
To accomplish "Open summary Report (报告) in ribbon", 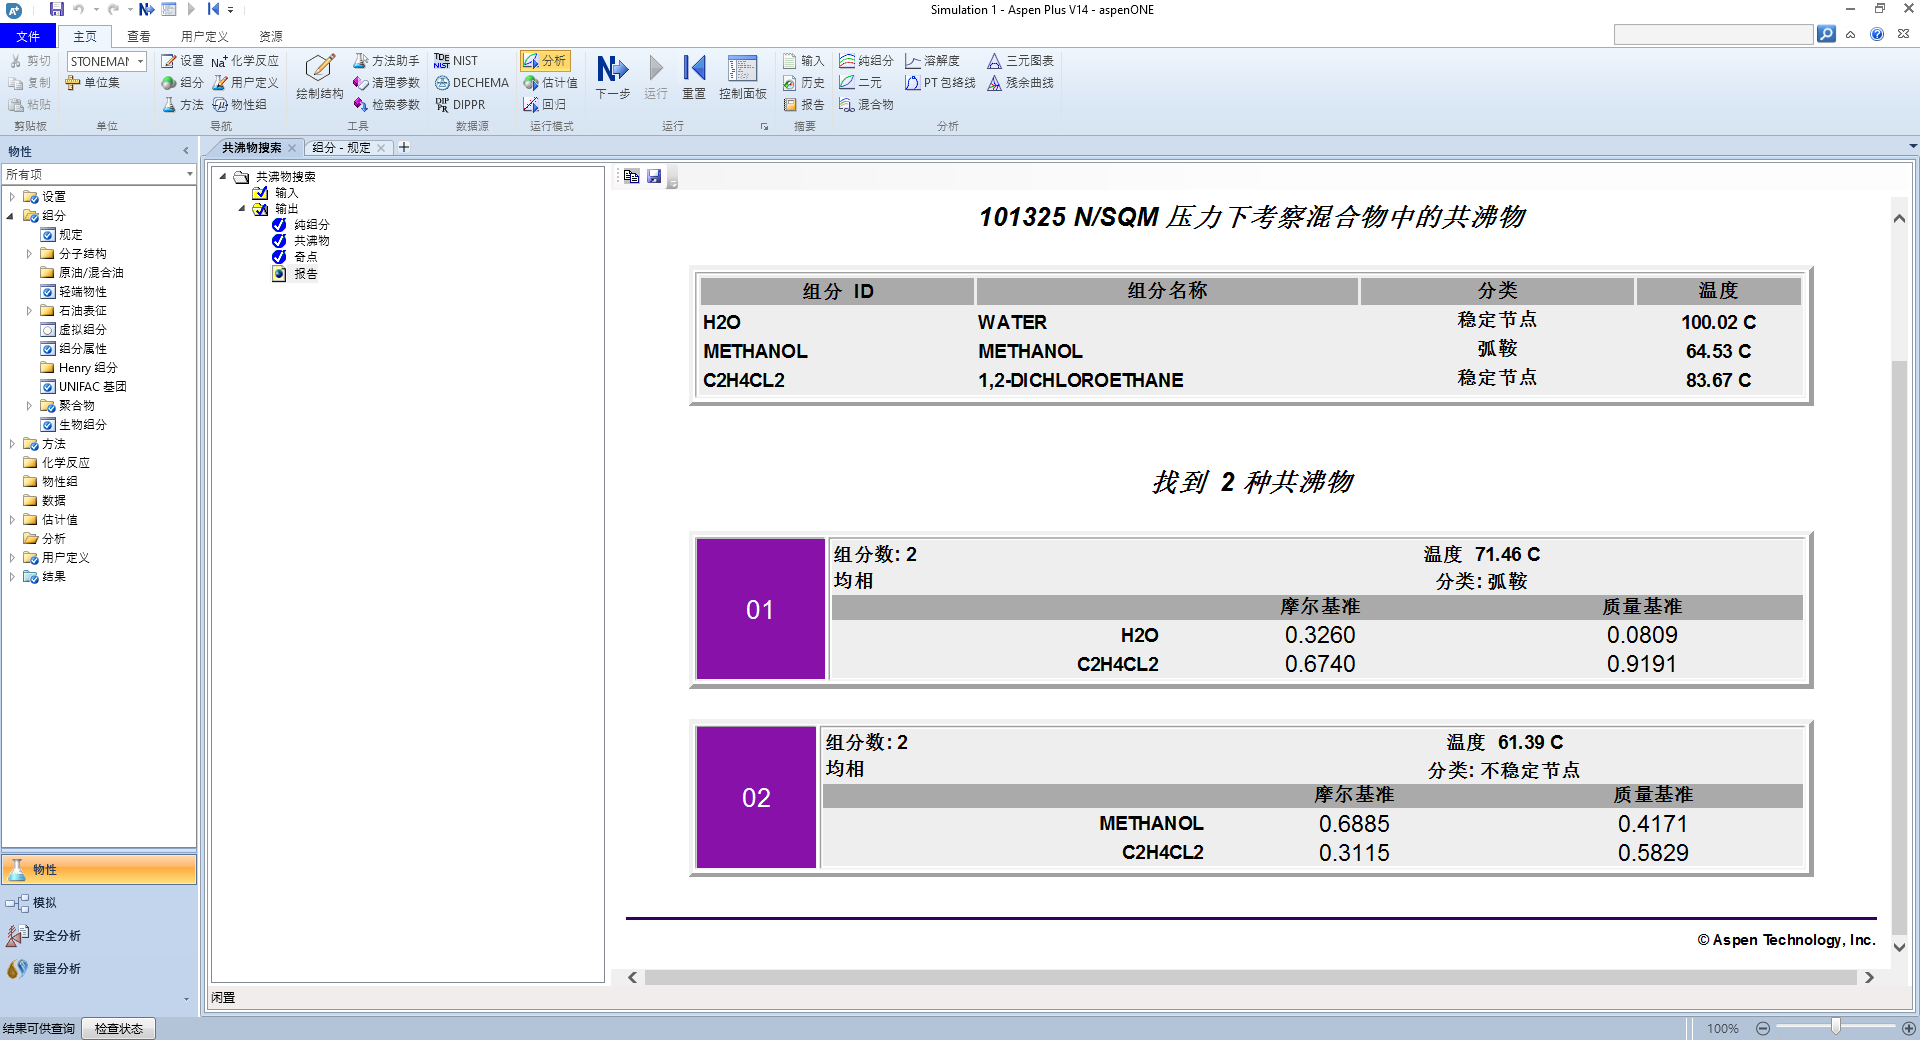I will (x=804, y=105).
